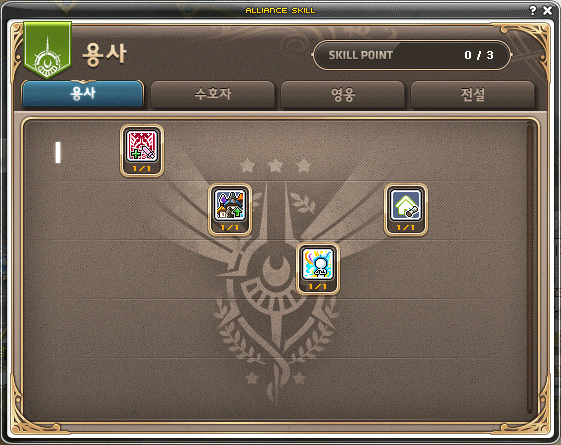
Task: Select the 전설 tab
Action: pyautogui.click(x=472, y=94)
